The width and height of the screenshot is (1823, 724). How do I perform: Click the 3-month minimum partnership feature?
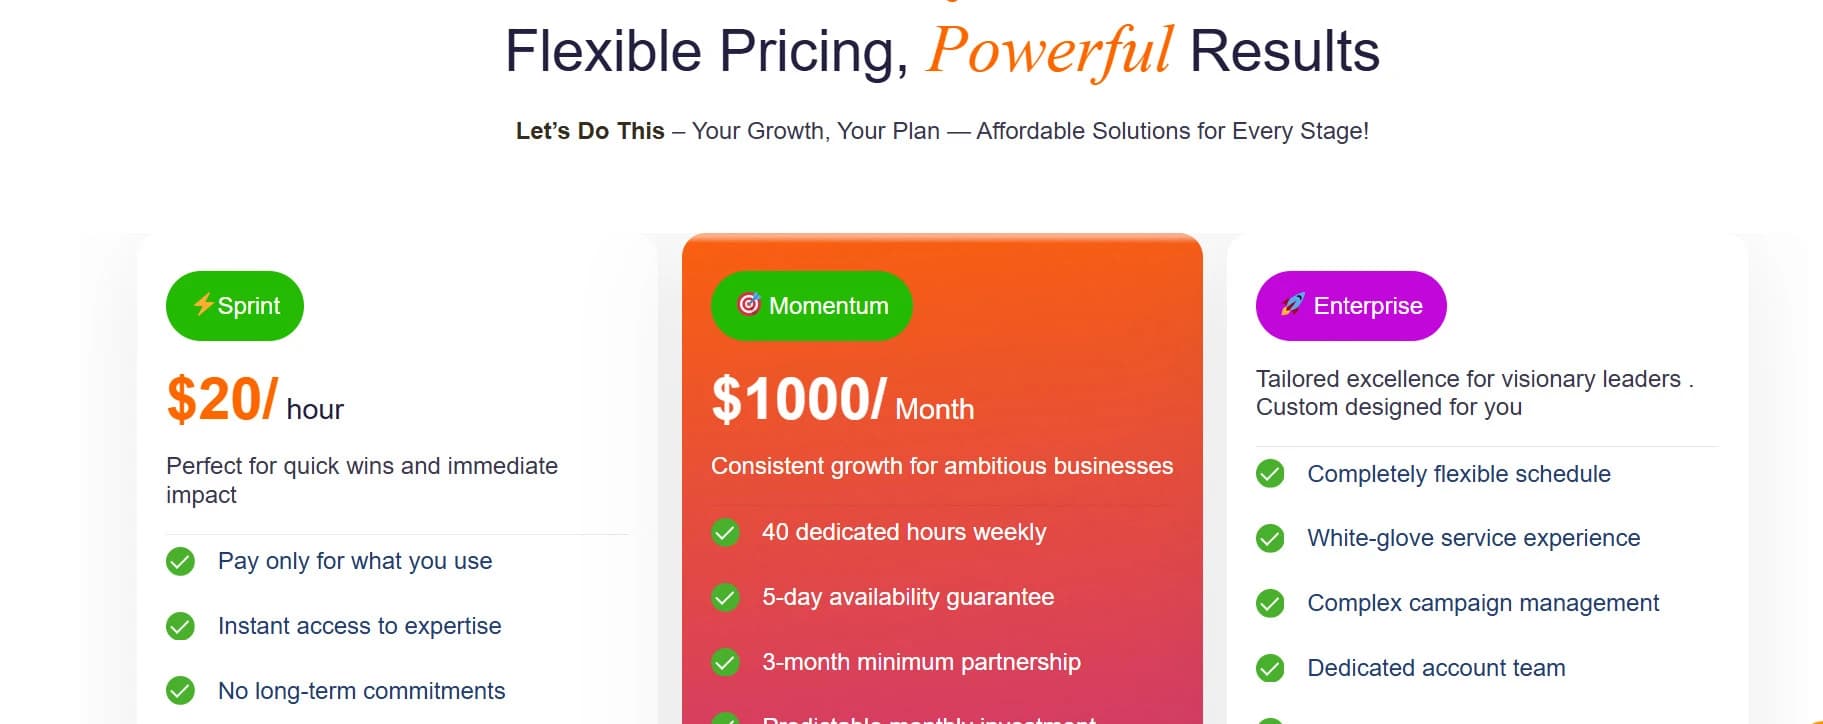[x=921, y=662]
